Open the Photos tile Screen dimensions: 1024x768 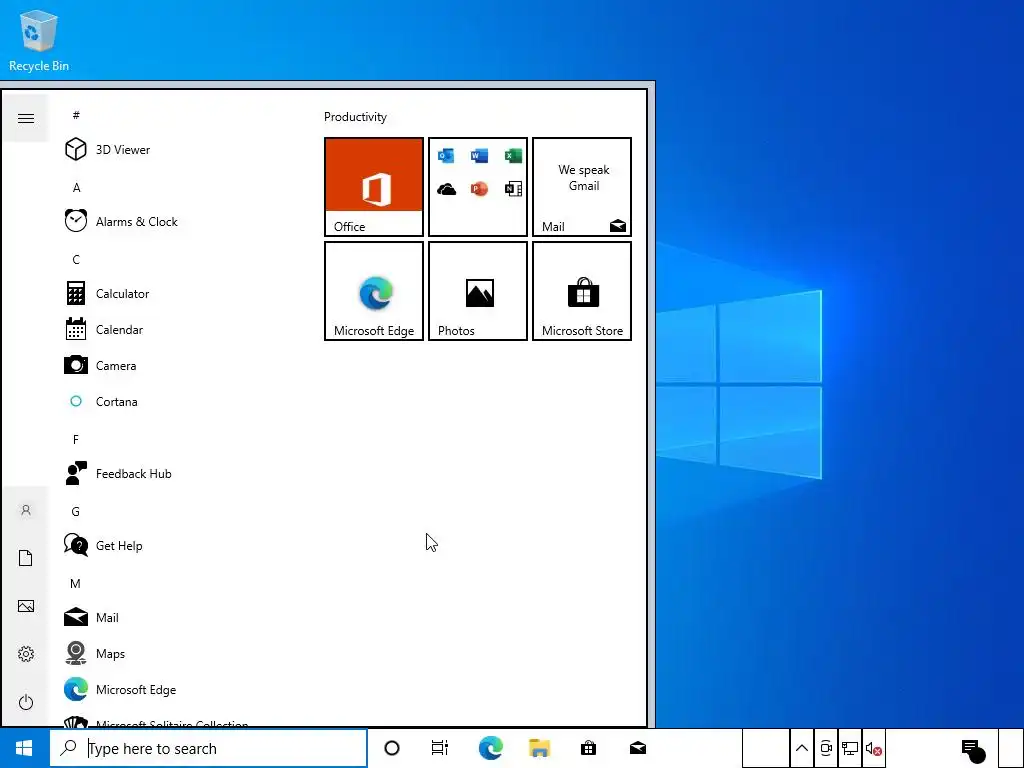477,291
